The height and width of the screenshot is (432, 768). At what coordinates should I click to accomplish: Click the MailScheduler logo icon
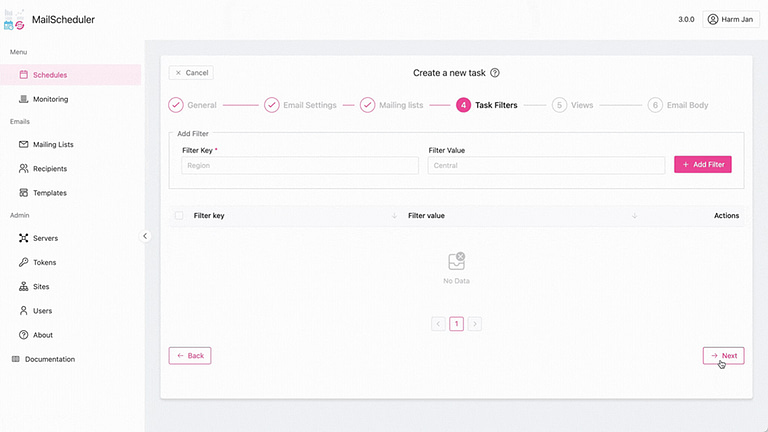coord(14,20)
